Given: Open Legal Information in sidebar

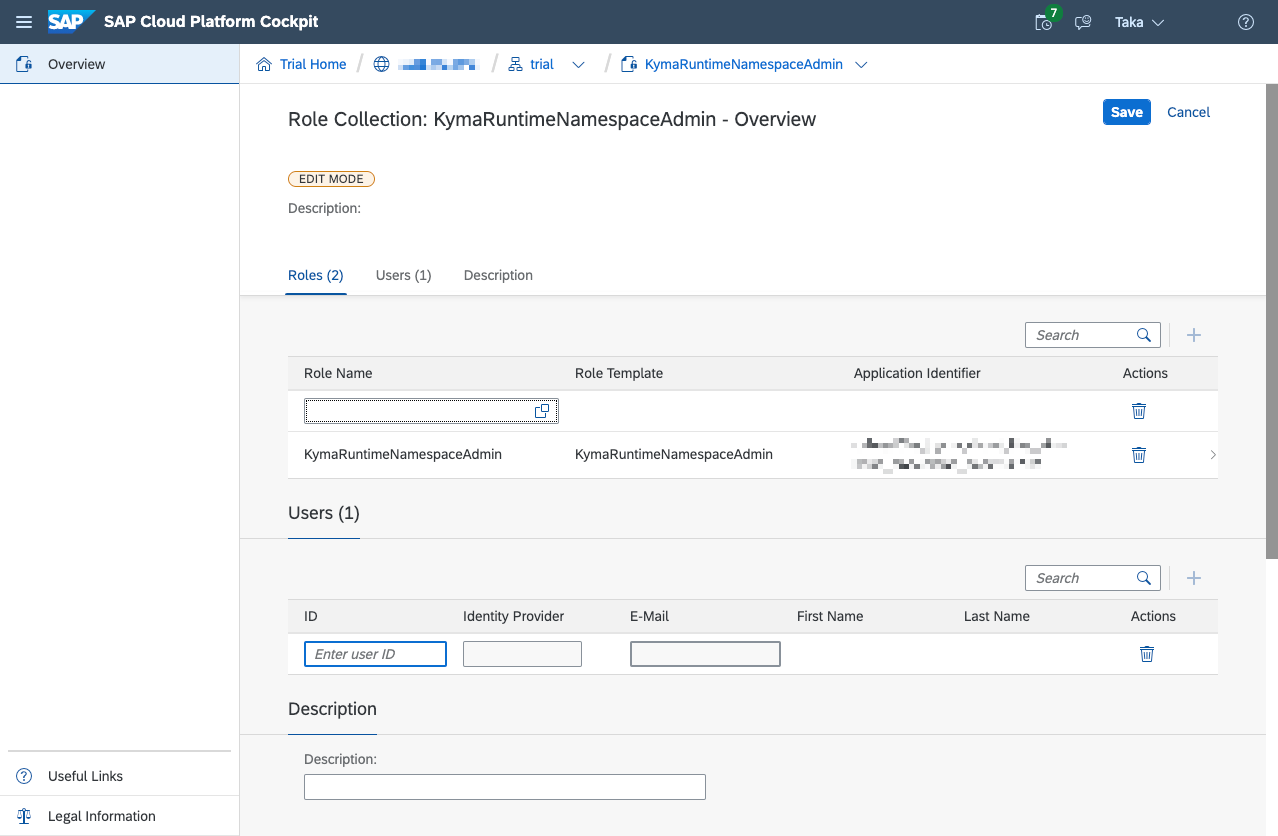Looking at the screenshot, I should pyautogui.click(x=119, y=816).
